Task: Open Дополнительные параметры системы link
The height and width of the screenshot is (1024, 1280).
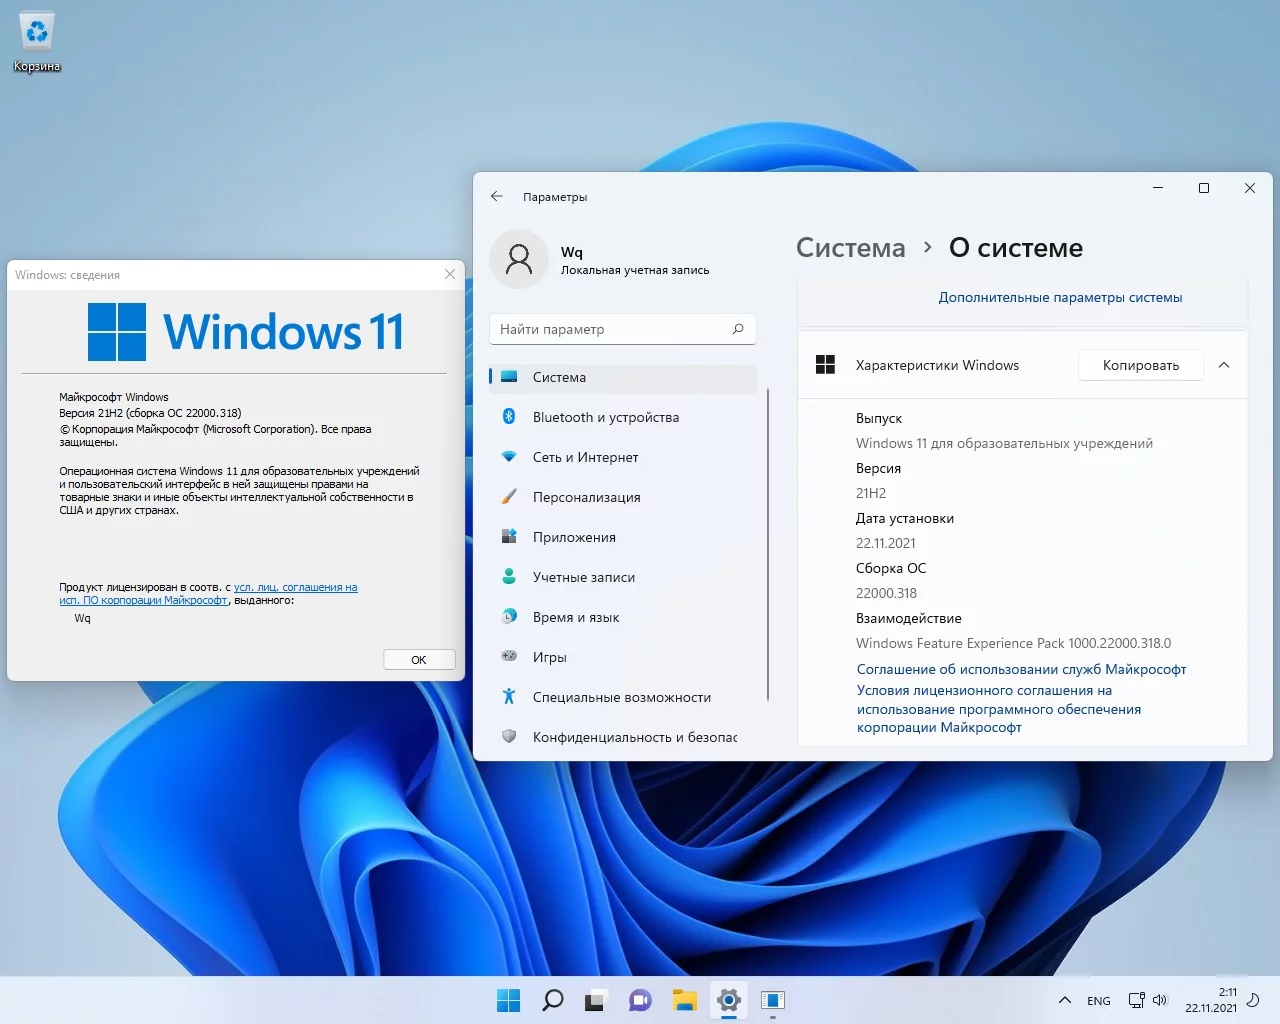Action: [x=1060, y=297]
